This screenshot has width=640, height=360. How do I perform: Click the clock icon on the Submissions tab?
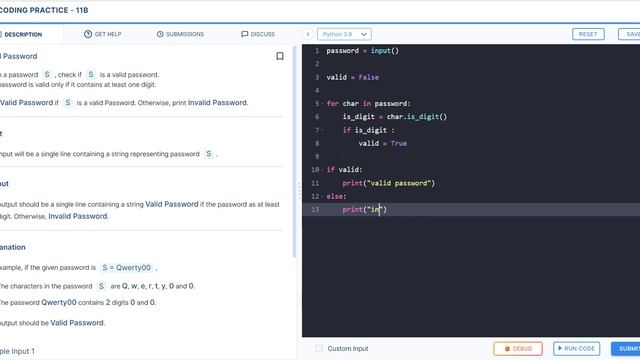pos(160,34)
